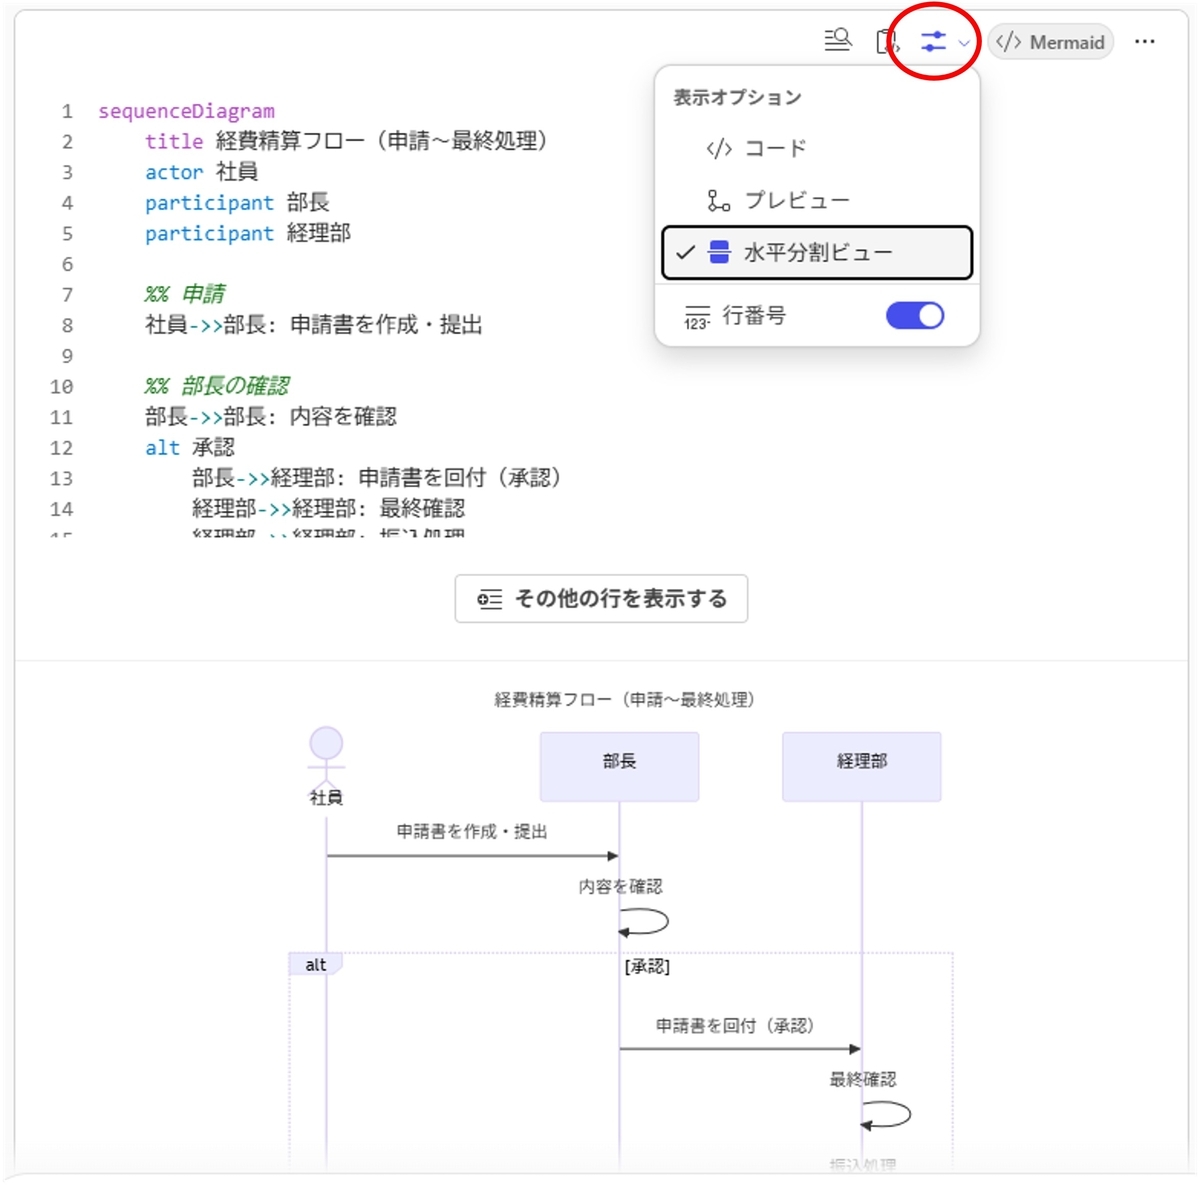Click the line number icon beside 行番号

point(697,317)
